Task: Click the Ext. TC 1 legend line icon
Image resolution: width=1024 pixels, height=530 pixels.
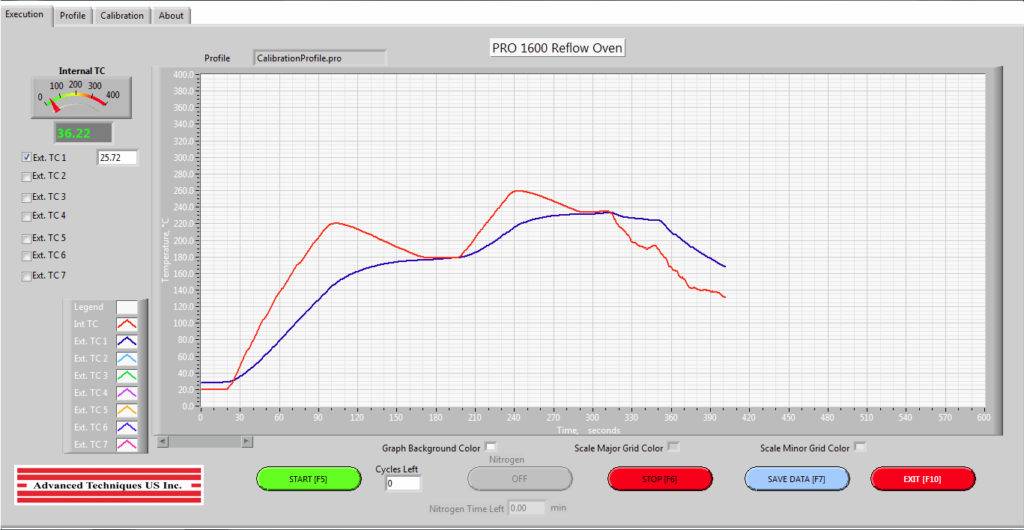Action: 127,341
